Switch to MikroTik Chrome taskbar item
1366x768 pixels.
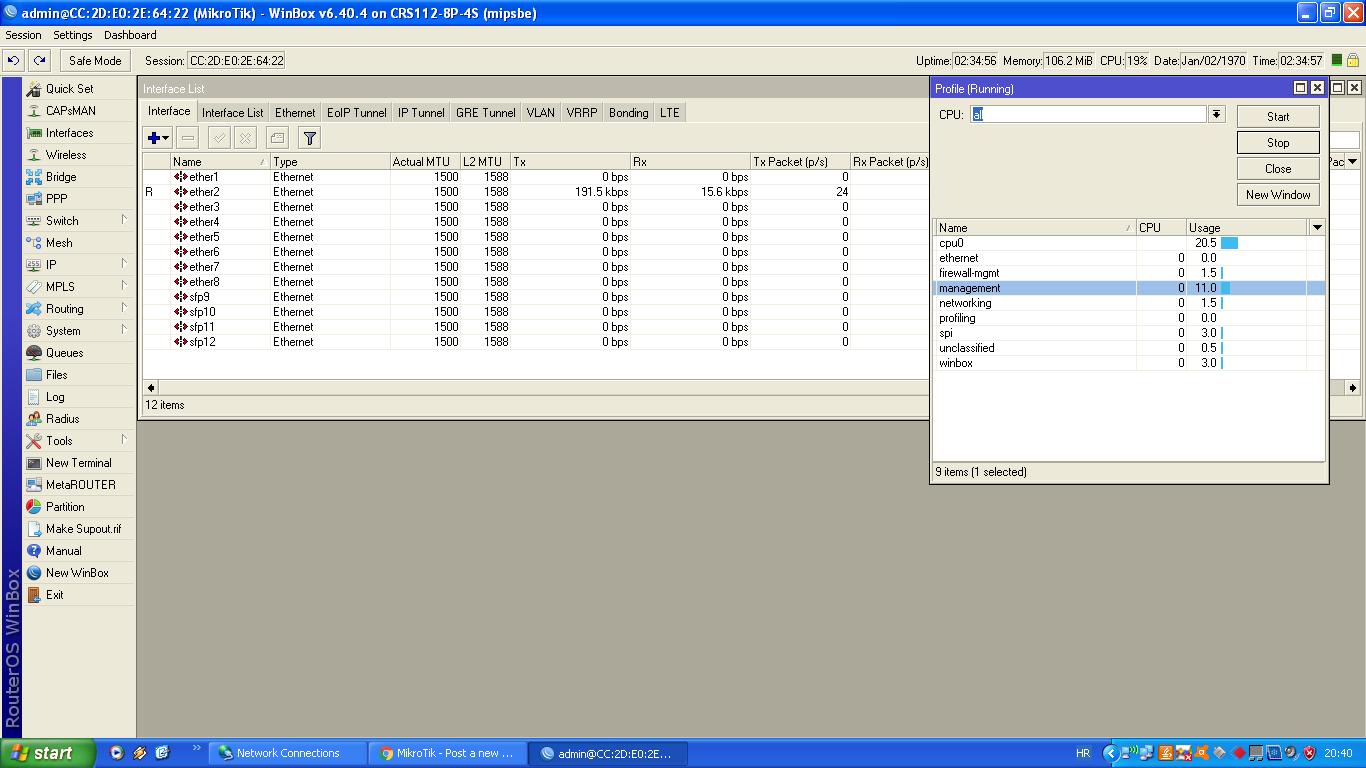pyautogui.click(x=447, y=753)
